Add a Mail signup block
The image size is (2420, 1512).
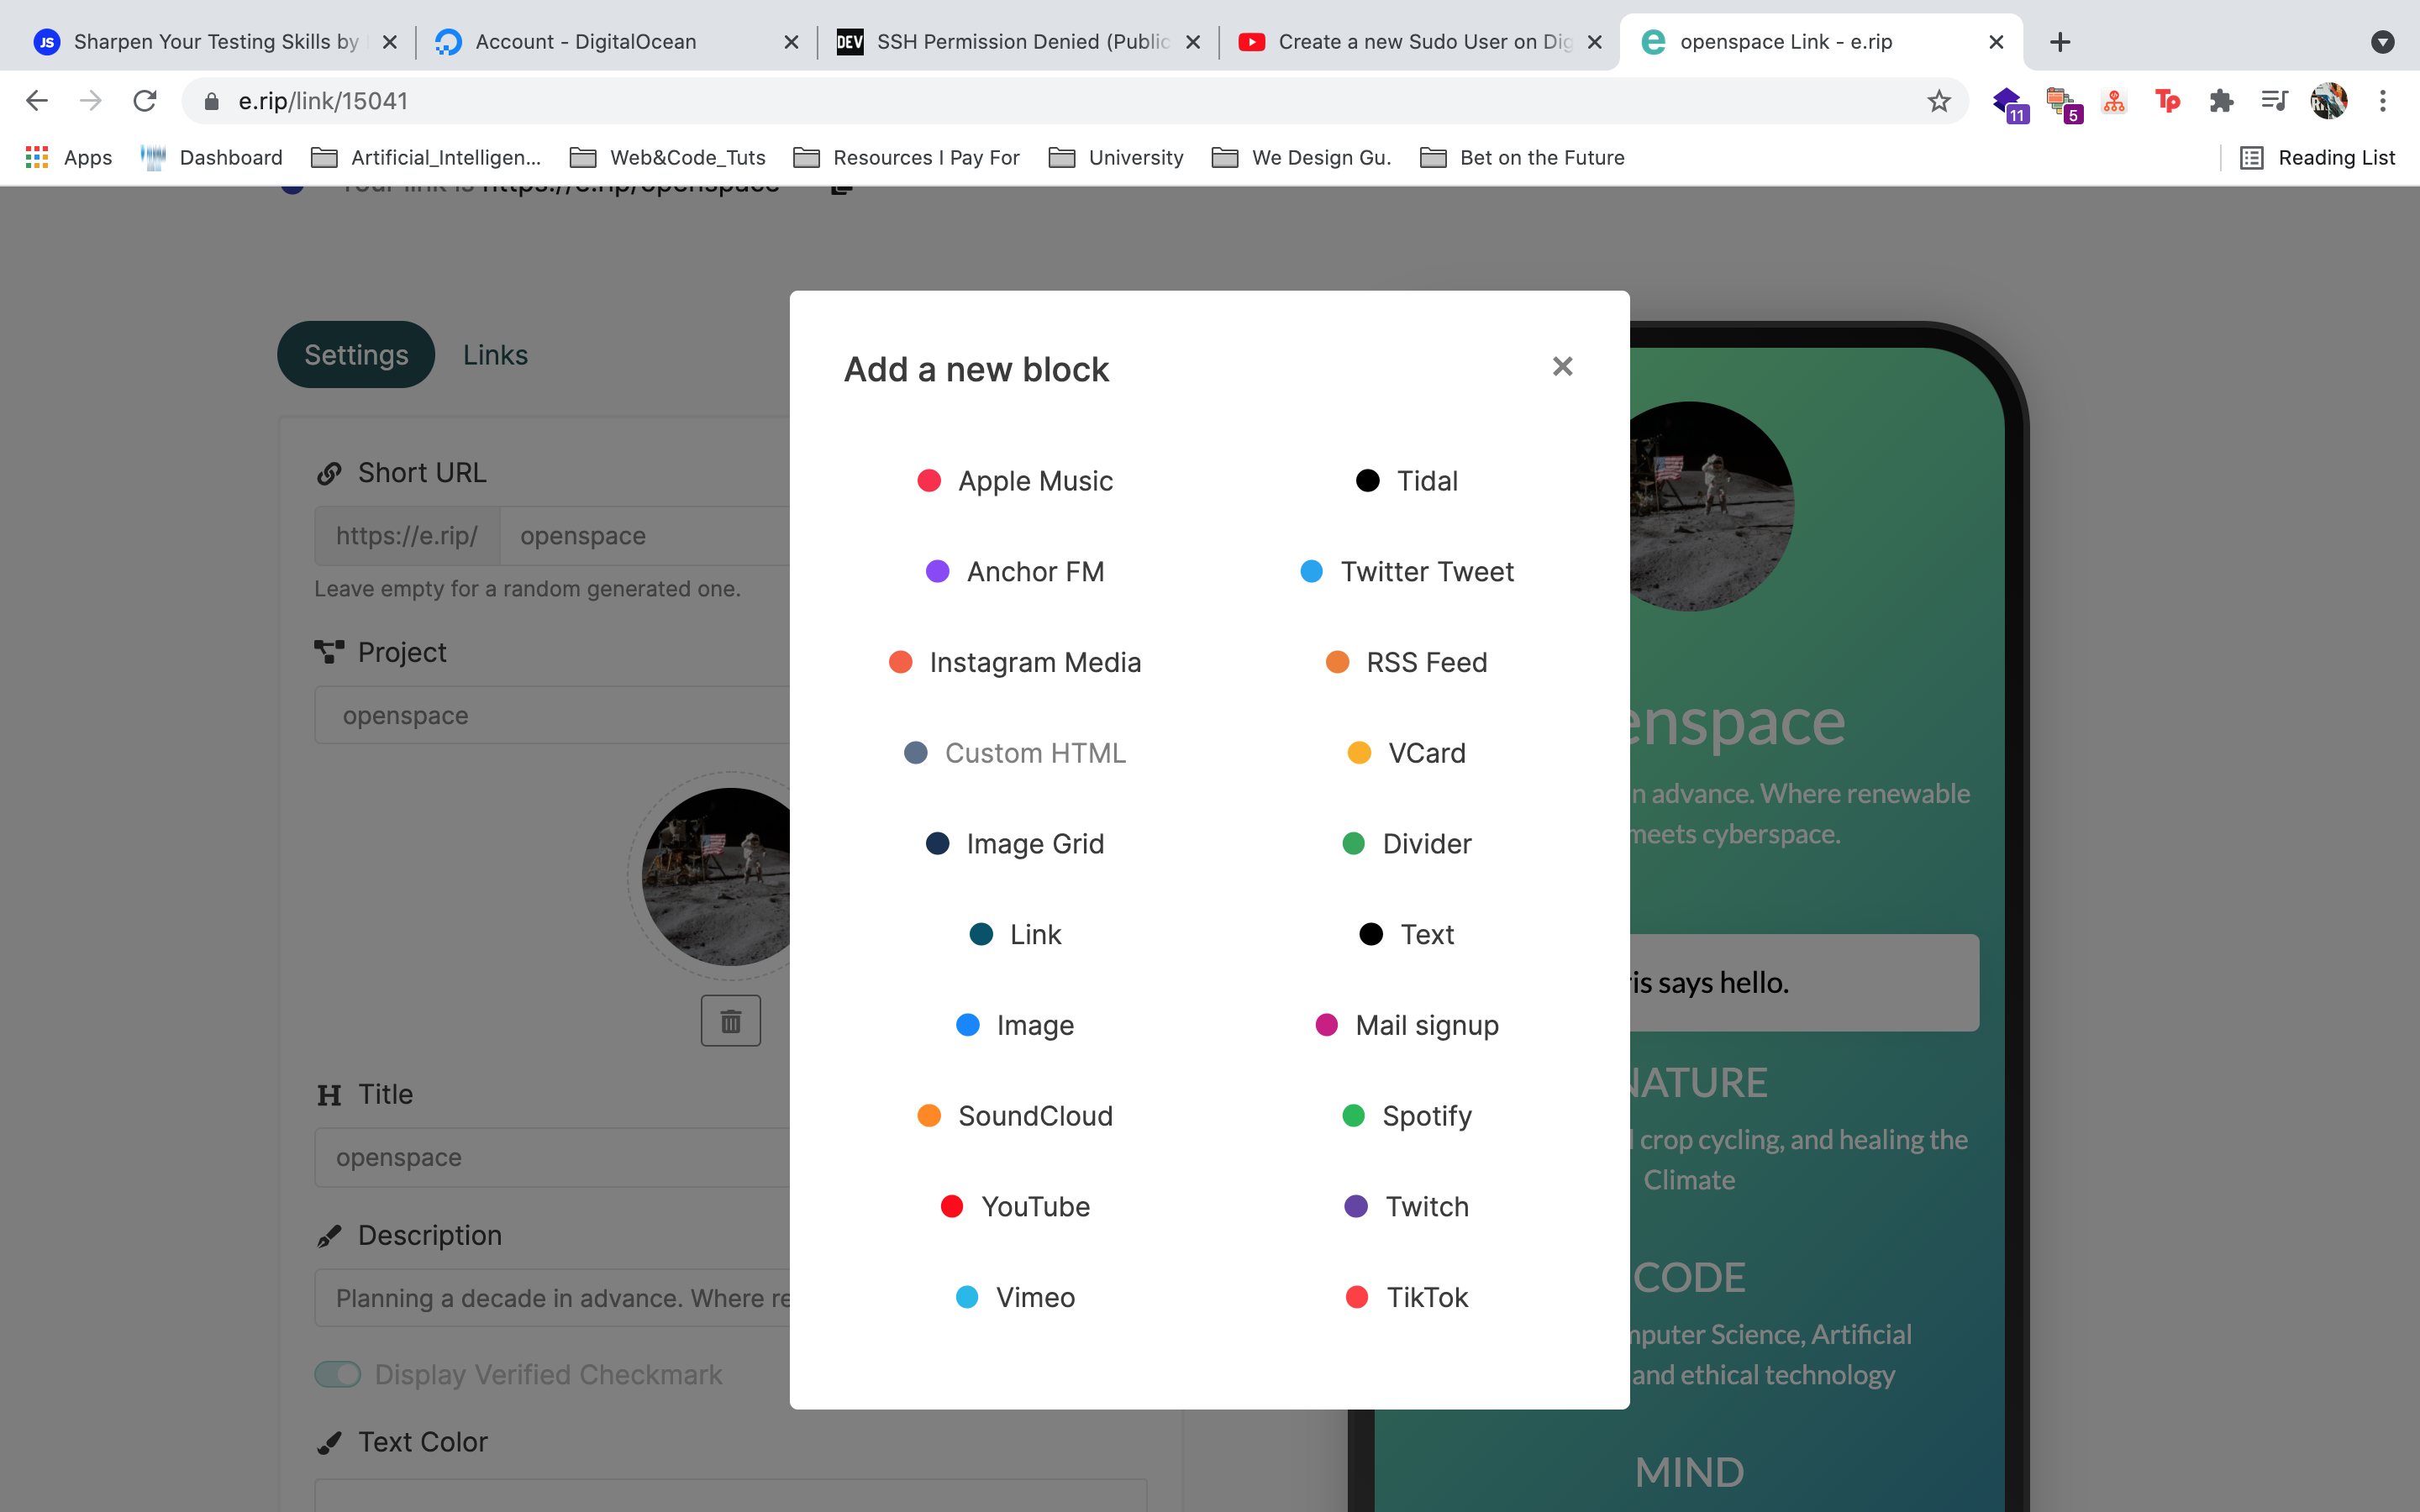pos(1406,1025)
